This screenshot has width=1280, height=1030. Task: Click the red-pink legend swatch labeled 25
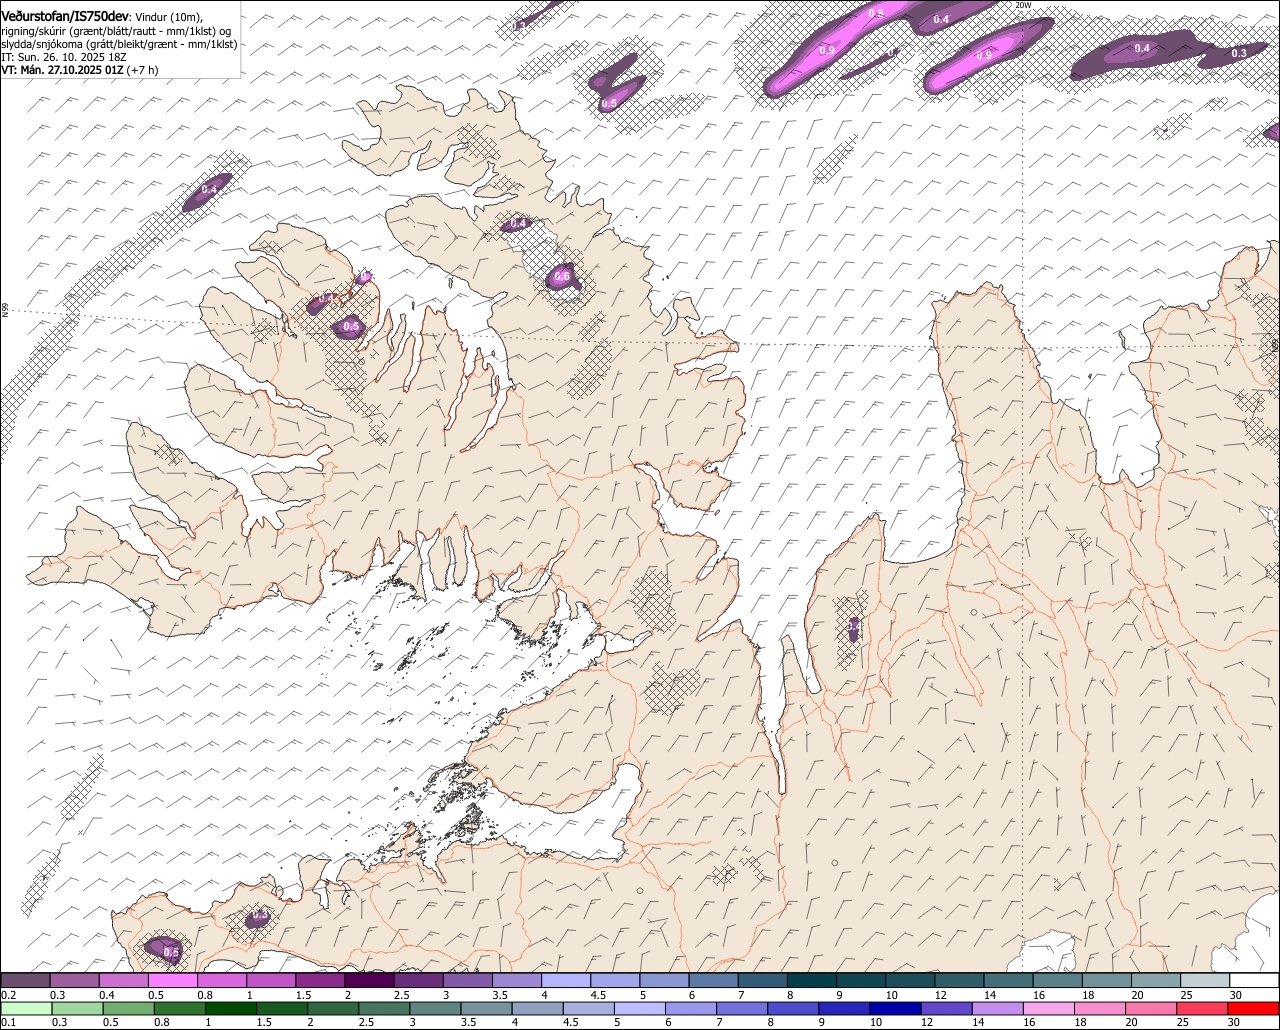pos(1203,1008)
